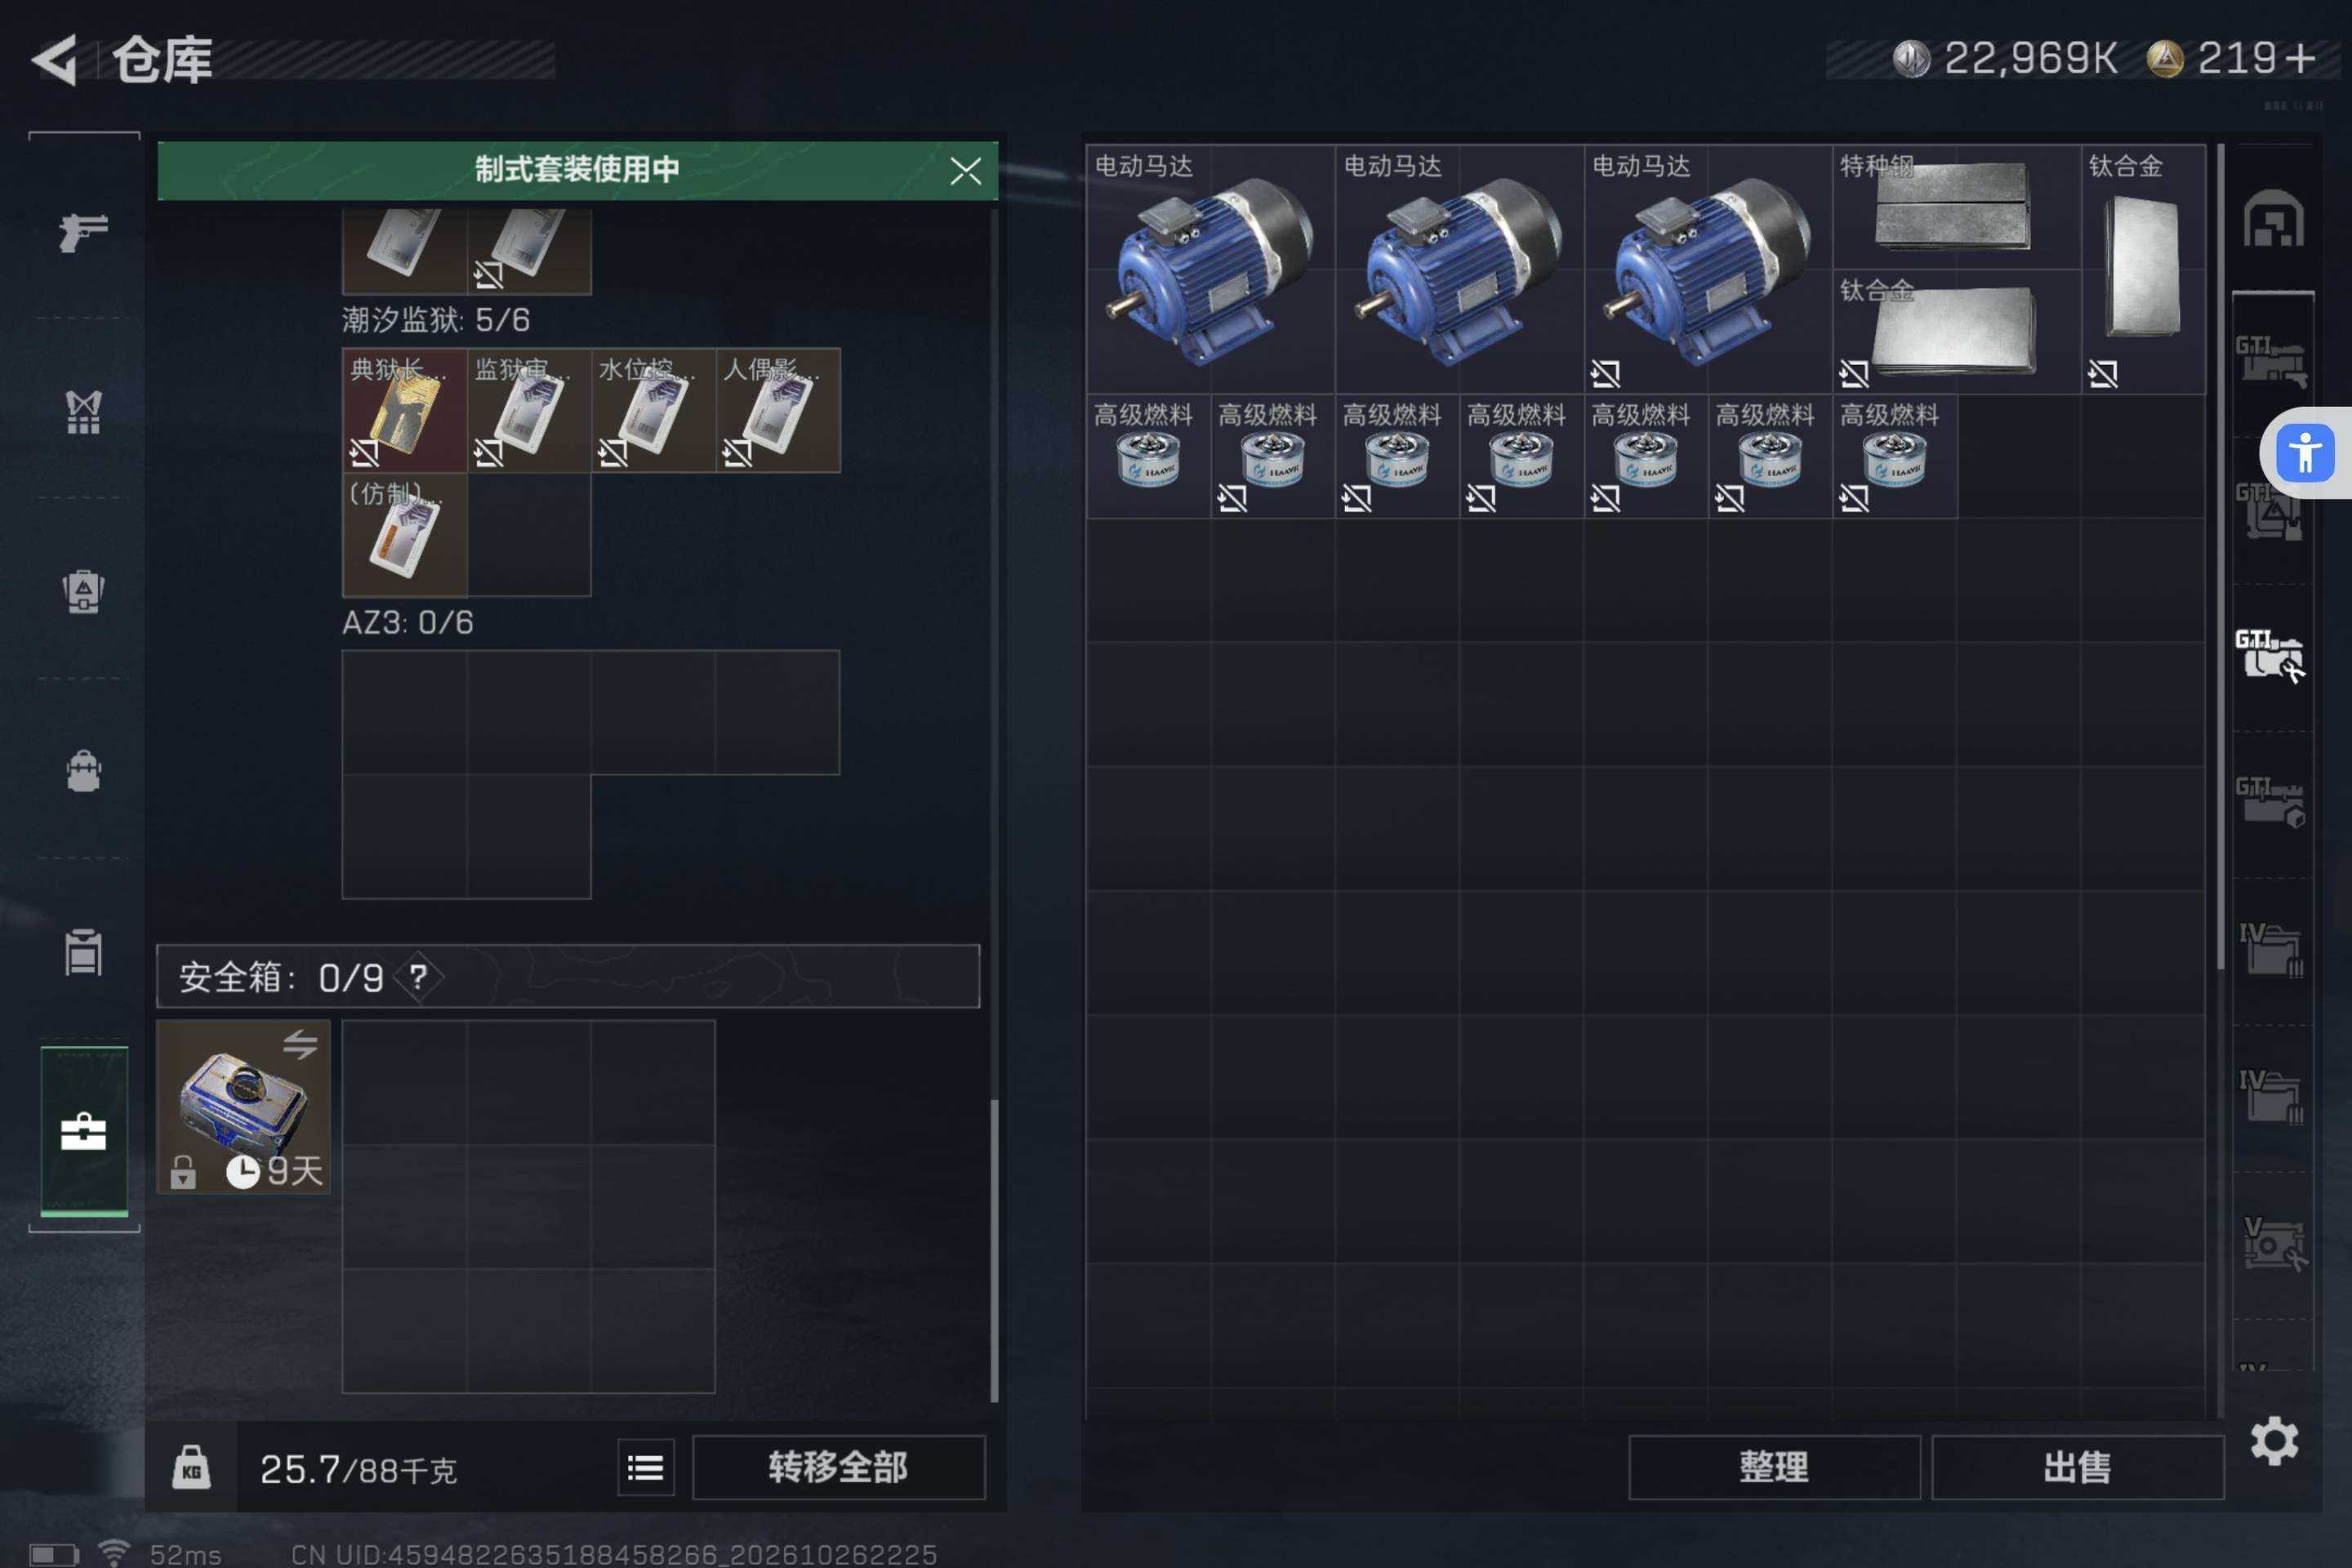Click the 出售 sell button

[2078, 1467]
